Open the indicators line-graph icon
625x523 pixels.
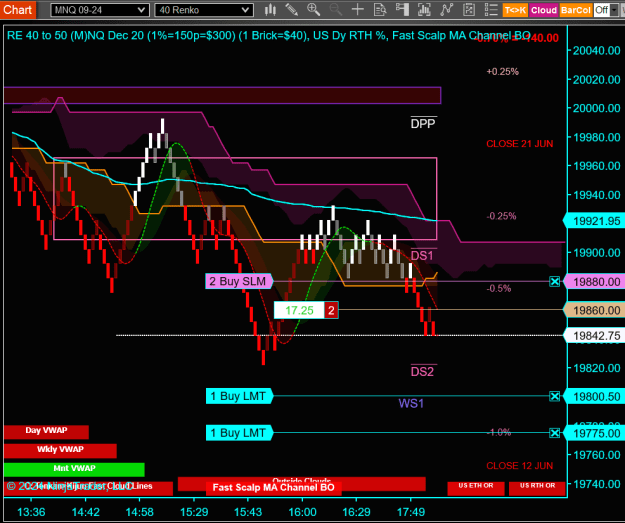point(446,10)
